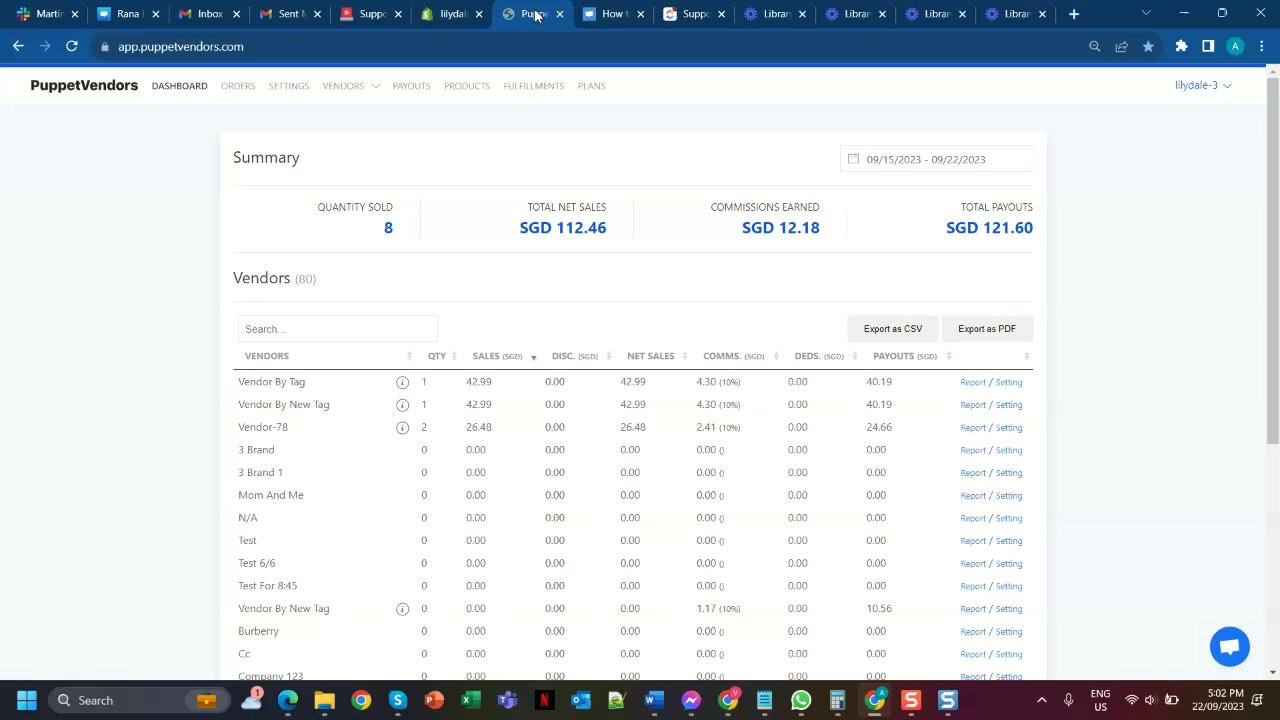1280x720 pixels.
Task: Switch to the Slack browser tab
Action: 48,14
